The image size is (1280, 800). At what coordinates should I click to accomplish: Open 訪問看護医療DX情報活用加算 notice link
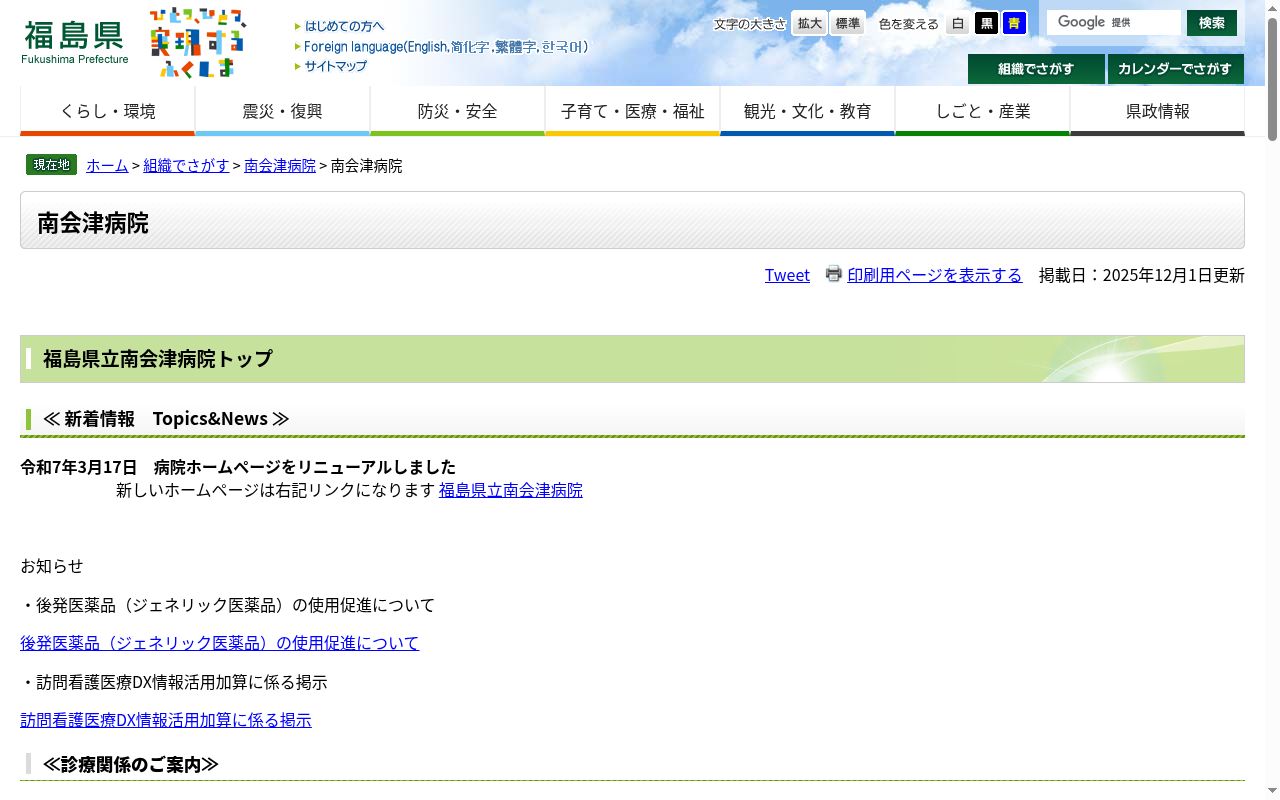(x=166, y=720)
